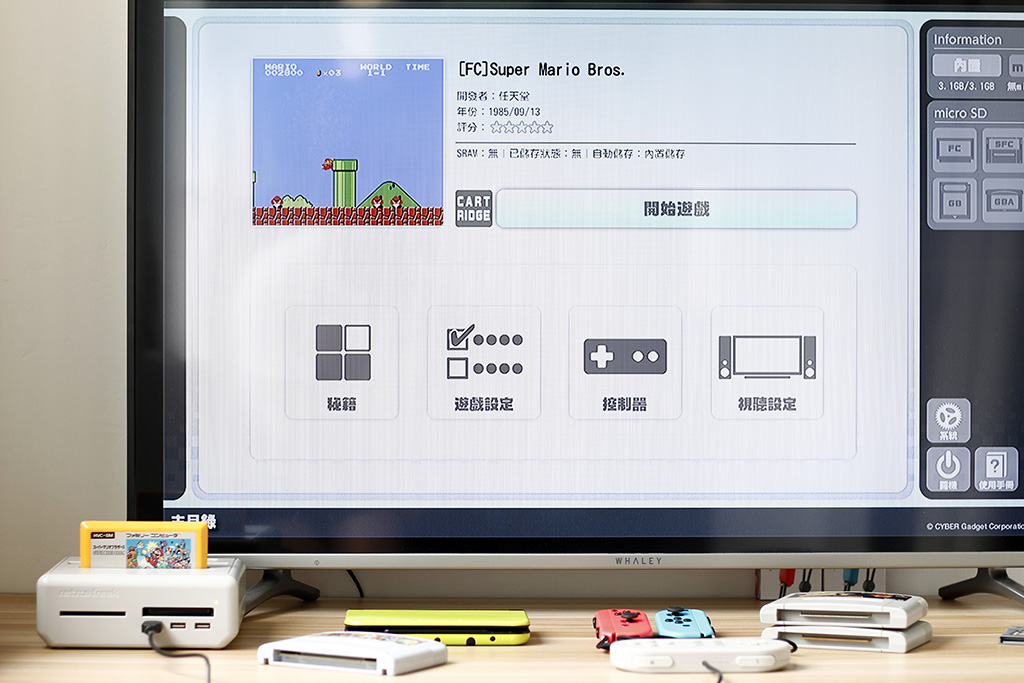Viewport: 1024px width, 683px height.
Task: Open the FC cartridge category on micro SD
Action: pyautogui.click(x=954, y=150)
